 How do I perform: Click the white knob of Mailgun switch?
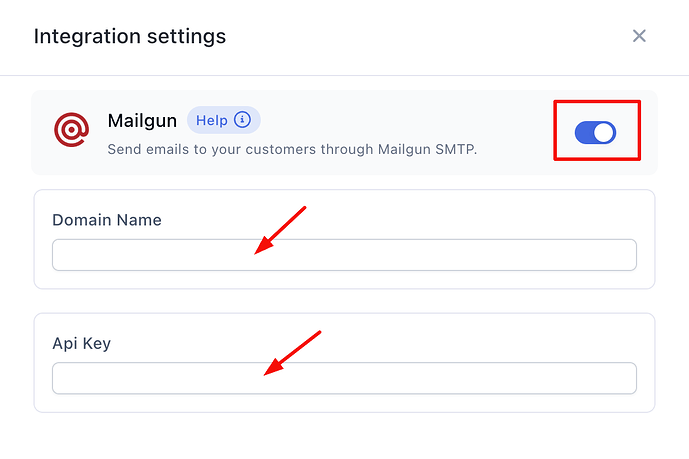[604, 131]
